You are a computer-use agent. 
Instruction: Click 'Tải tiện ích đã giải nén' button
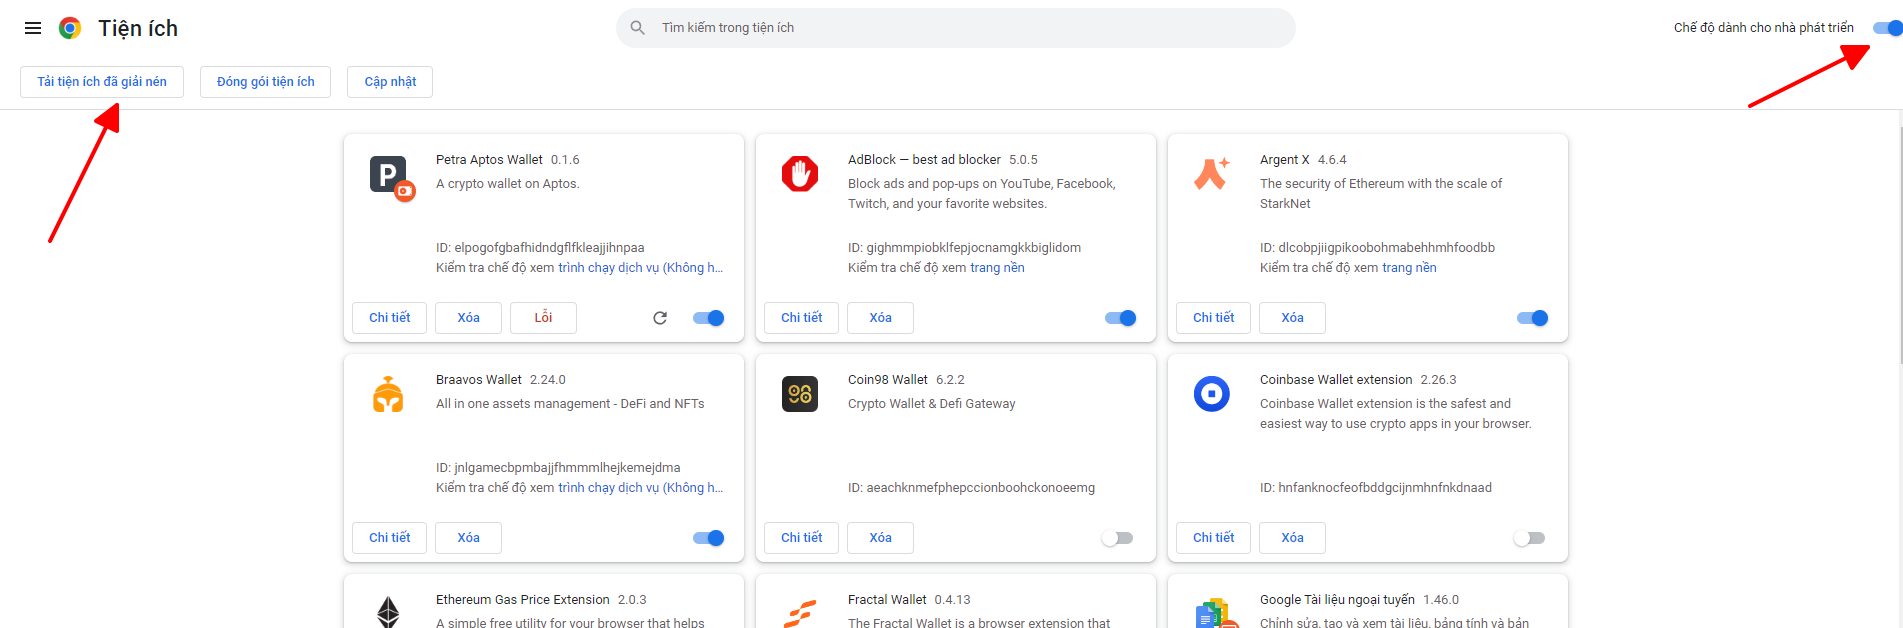[x=102, y=82]
